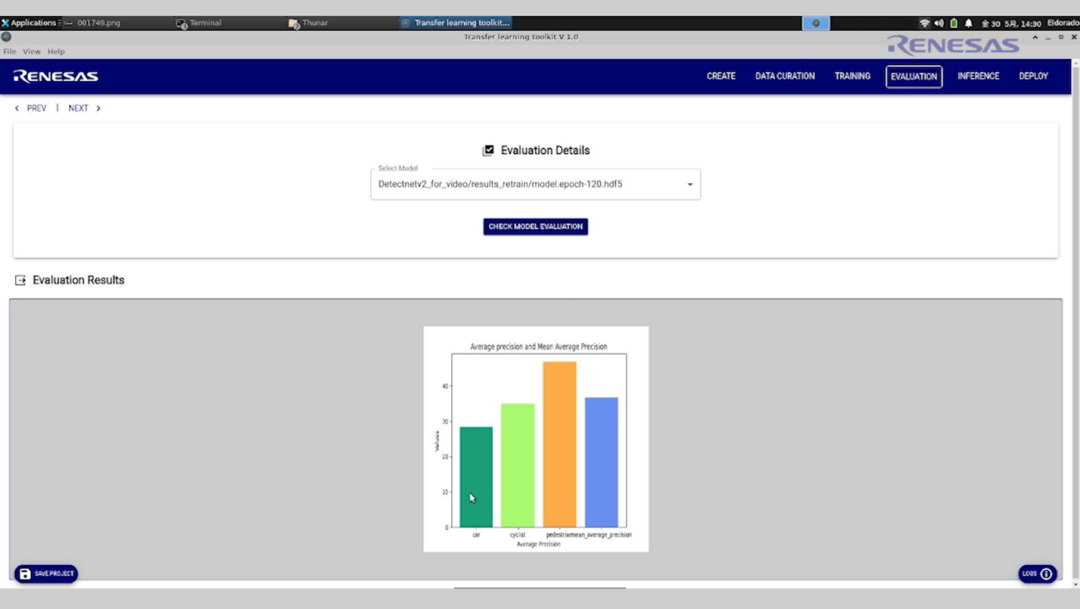The width and height of the screenshot is (1080, 609).
Task: Click the Renesas logo in the blue header
Action: (x=56, y=76)
